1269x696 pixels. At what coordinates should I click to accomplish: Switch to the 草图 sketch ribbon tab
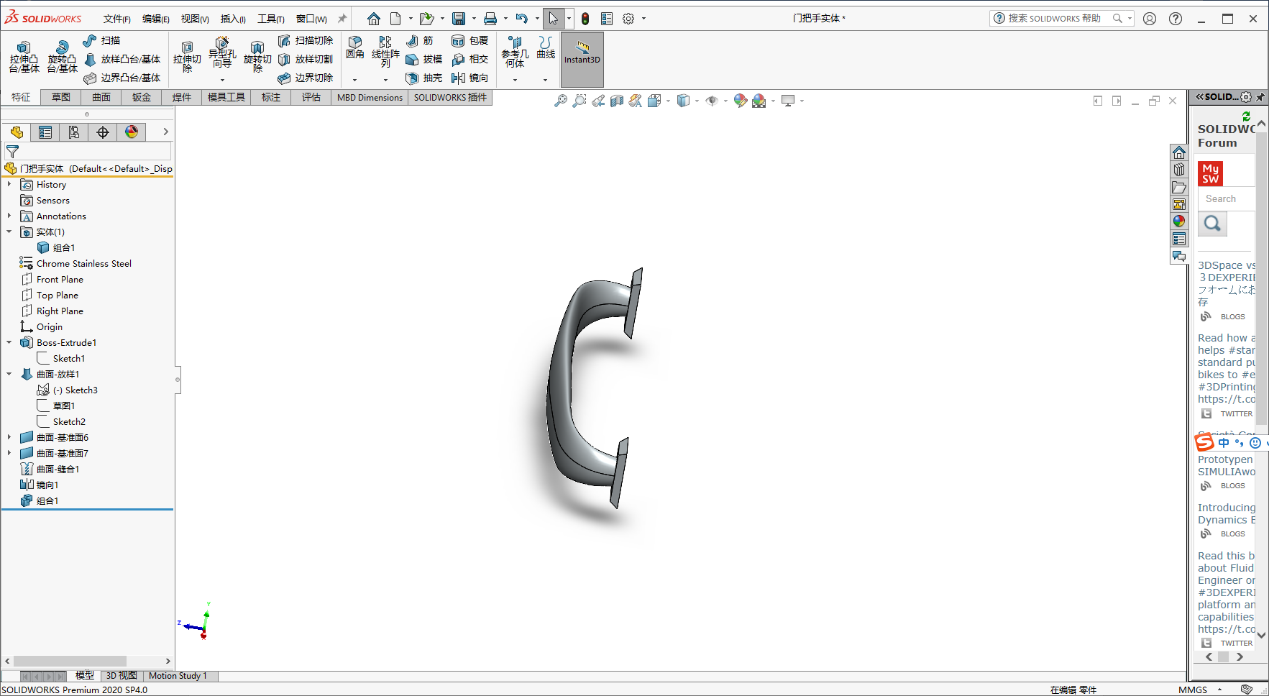[61, 97]
